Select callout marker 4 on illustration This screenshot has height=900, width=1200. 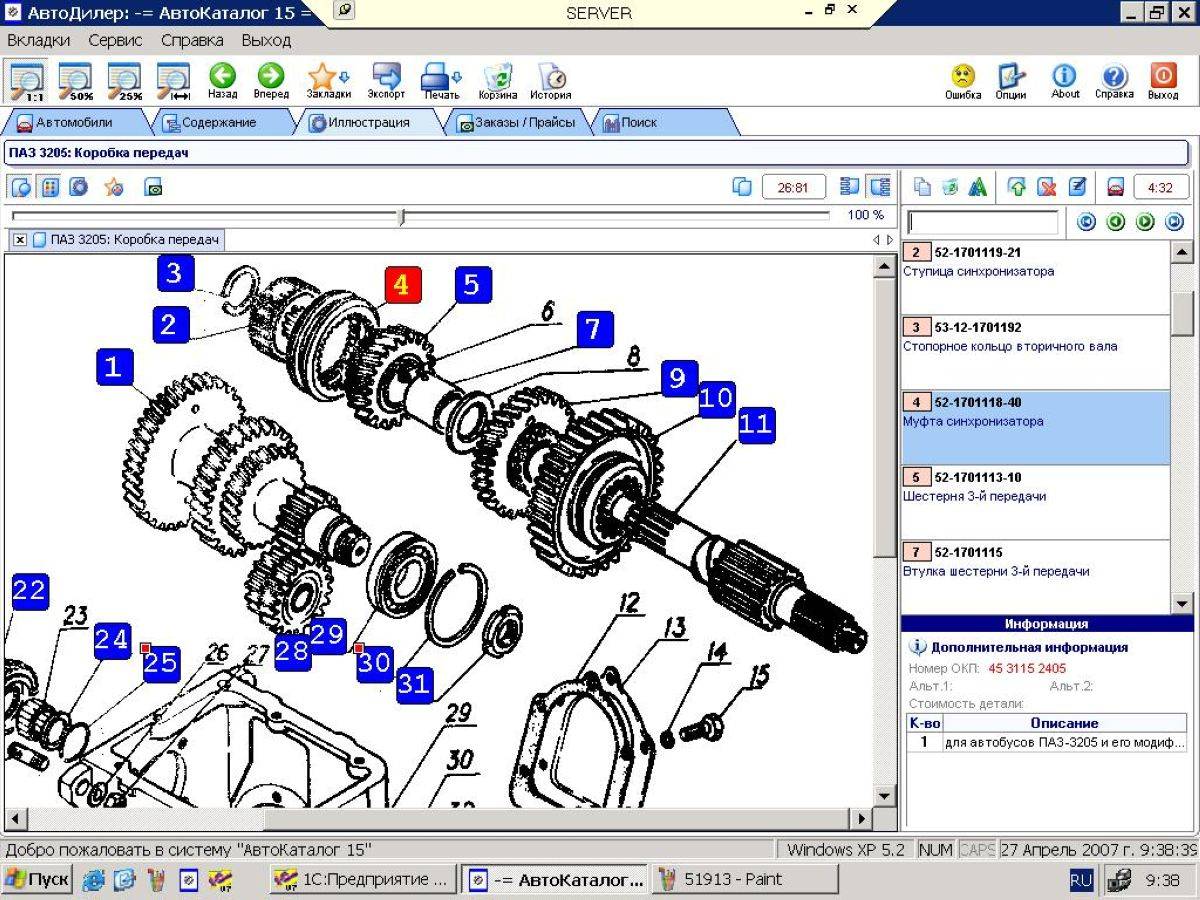pos(401,284)
